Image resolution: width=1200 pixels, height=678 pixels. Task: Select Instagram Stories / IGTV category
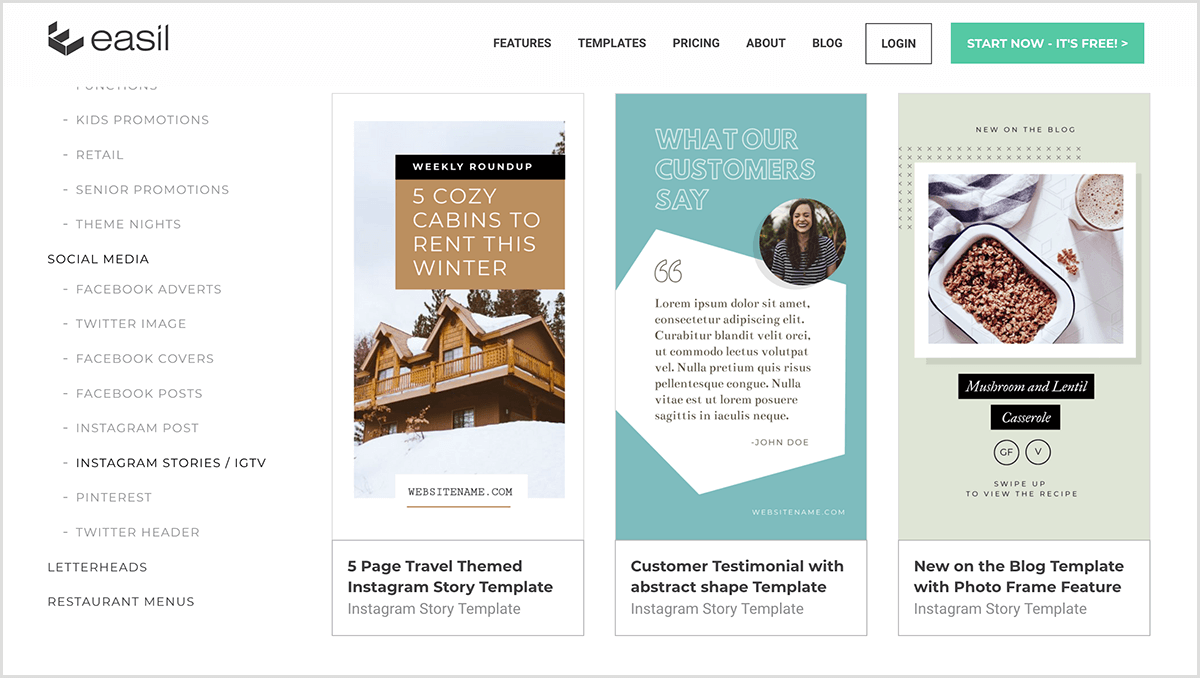(171, 463)
